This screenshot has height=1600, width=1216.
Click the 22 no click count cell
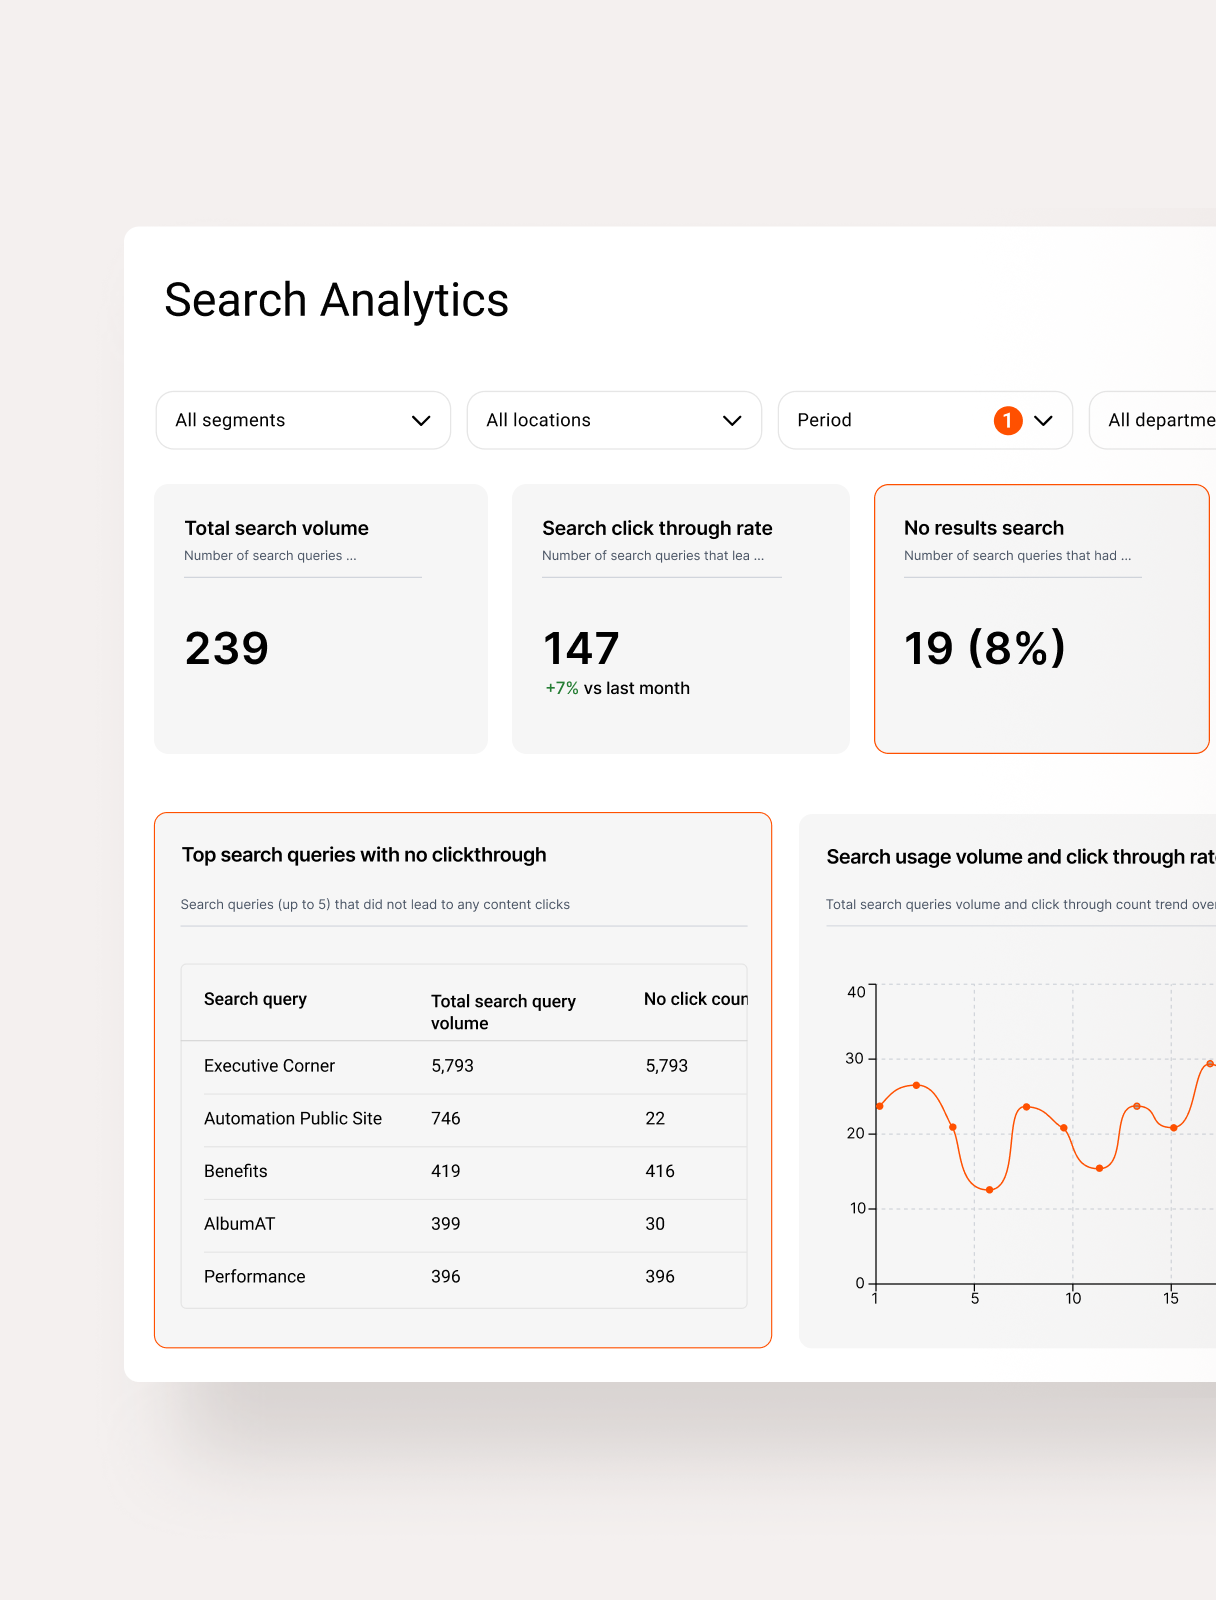tap(655, 1119)
